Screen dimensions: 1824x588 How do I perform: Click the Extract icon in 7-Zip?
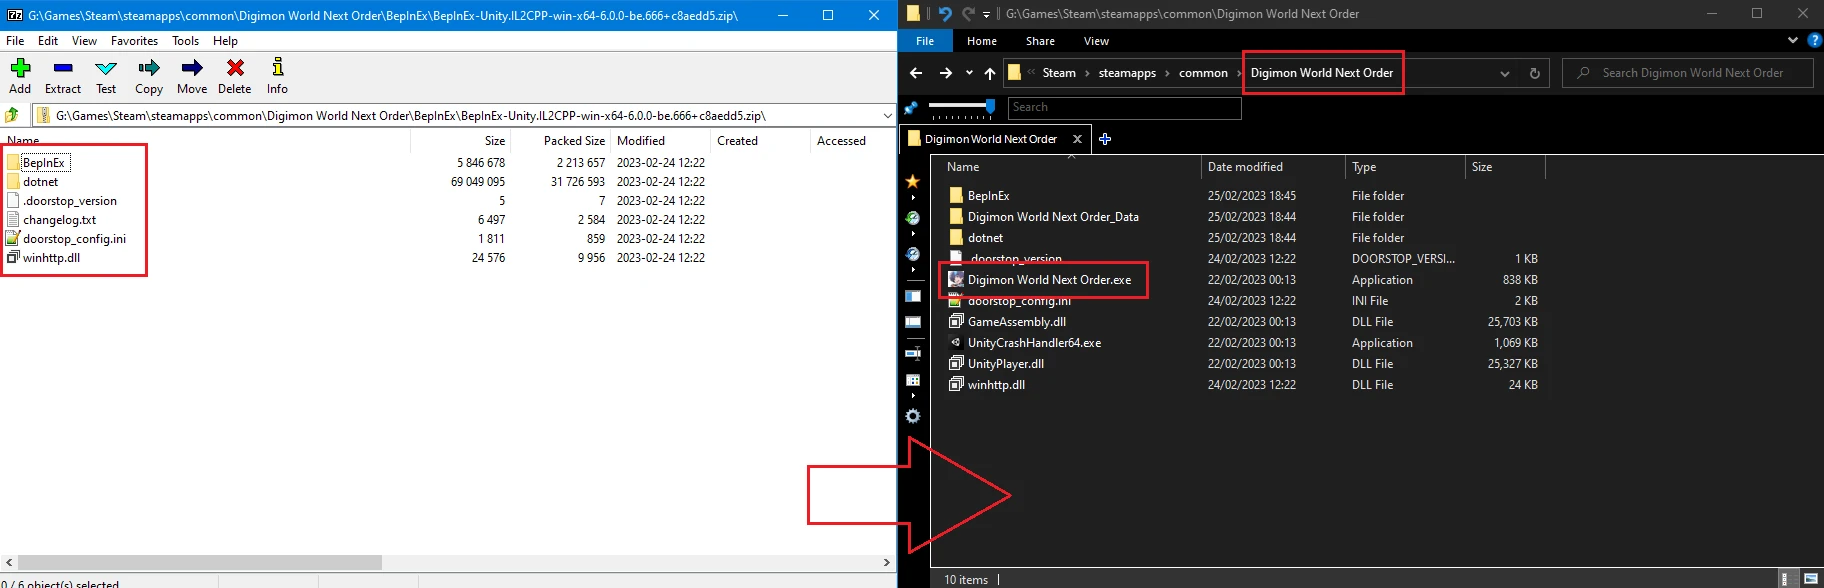pyautogui.click(x=63, y=68)
